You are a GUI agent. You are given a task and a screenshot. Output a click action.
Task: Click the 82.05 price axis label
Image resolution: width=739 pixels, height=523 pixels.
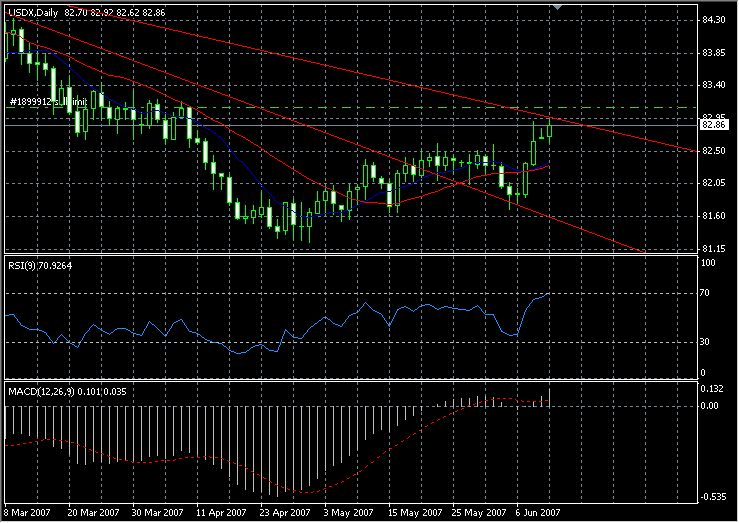coord(714,183)
